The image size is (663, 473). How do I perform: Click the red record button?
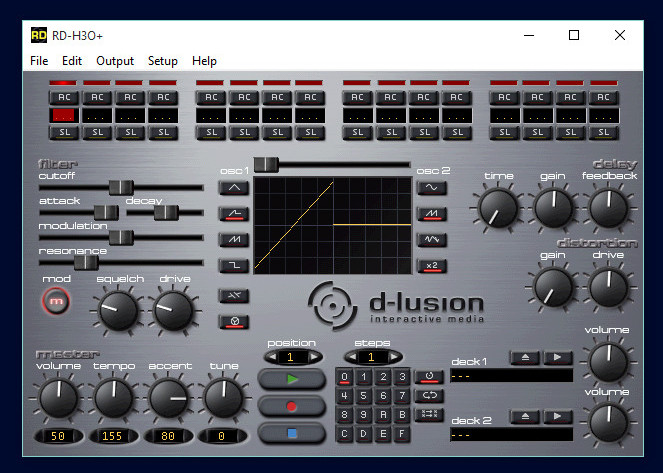[x=292, y=406]
